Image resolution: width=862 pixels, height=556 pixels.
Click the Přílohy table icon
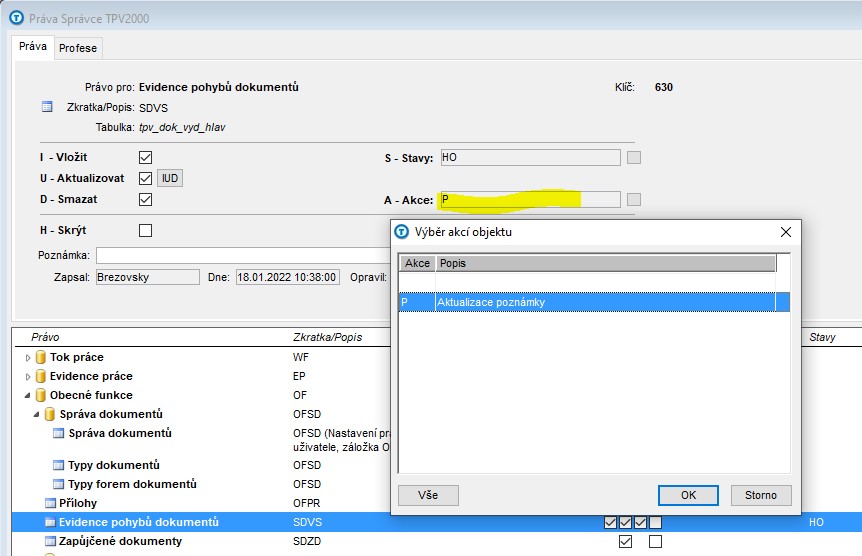(50, 503)
